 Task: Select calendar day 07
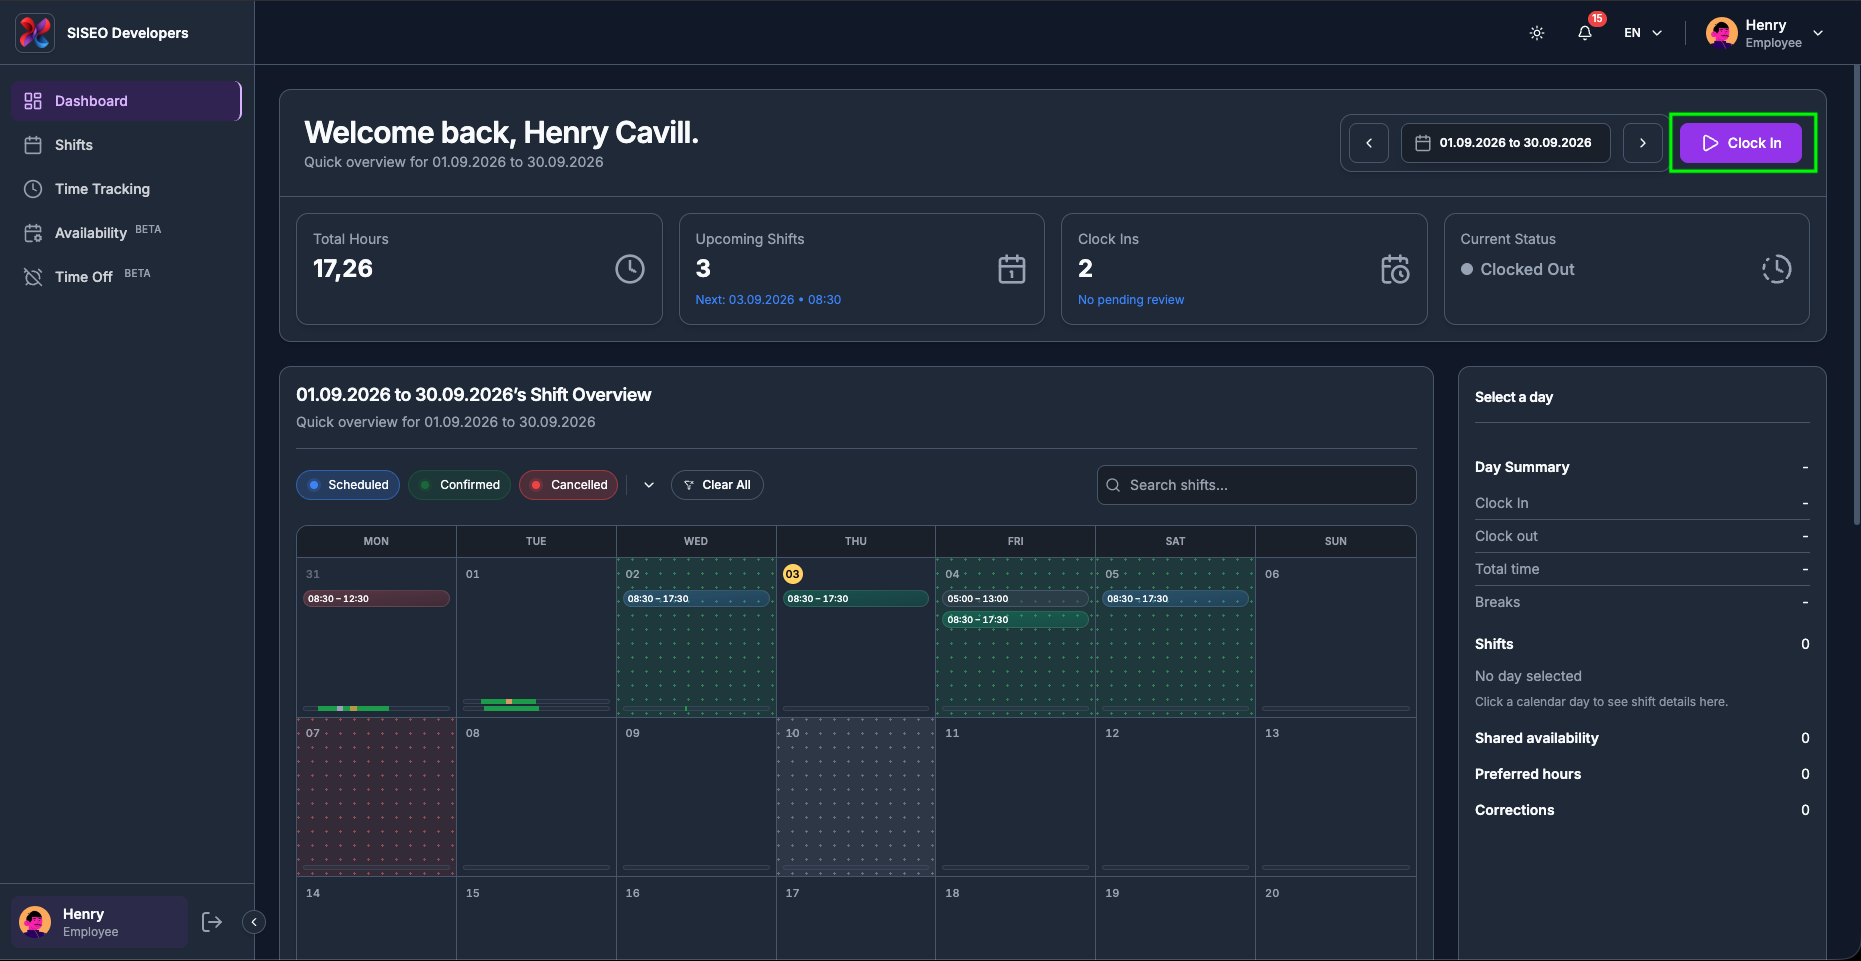[376, 797]
